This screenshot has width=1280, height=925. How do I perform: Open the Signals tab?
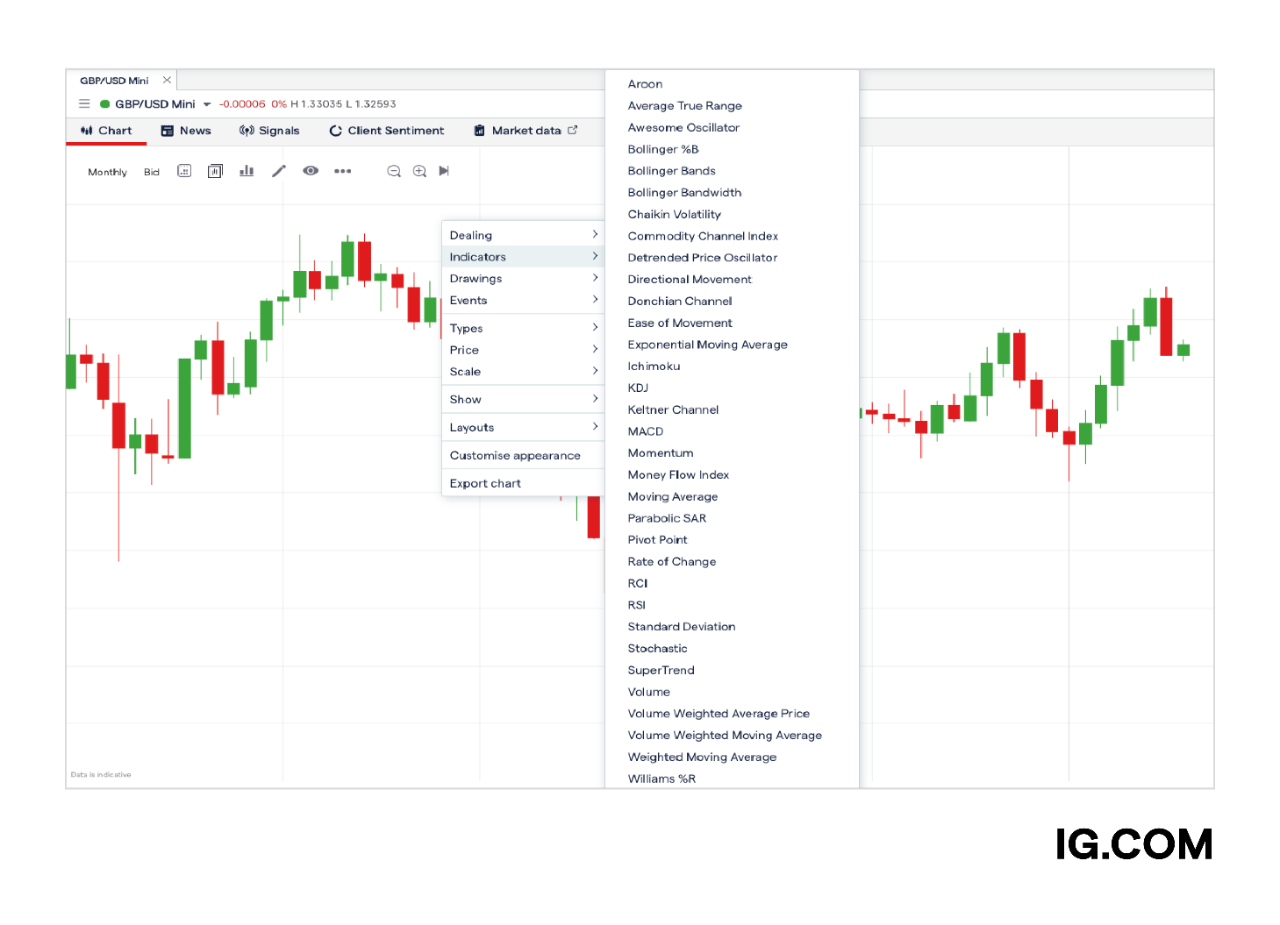pos(269,131)
